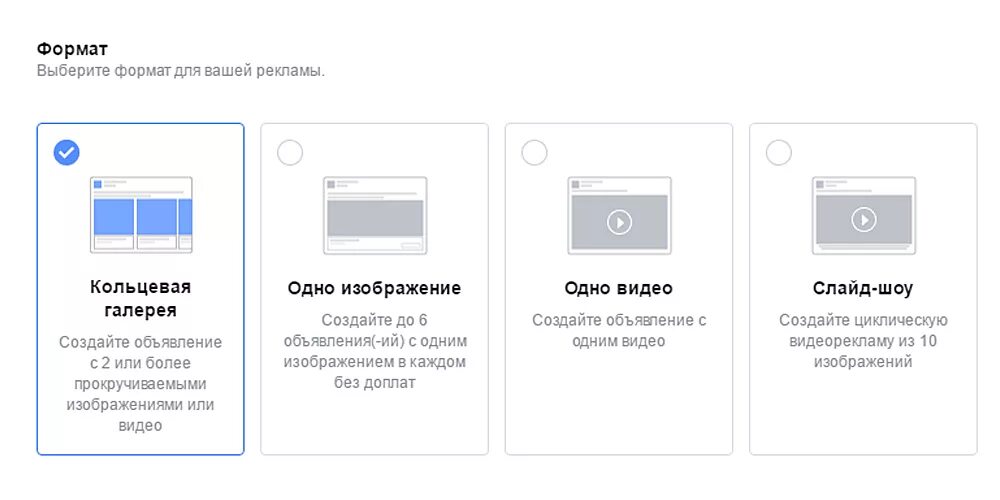Viewport: 1000px width, 500px height.
Task: Click the text Создайте объявление с одним видео
Action: (618, 331)
